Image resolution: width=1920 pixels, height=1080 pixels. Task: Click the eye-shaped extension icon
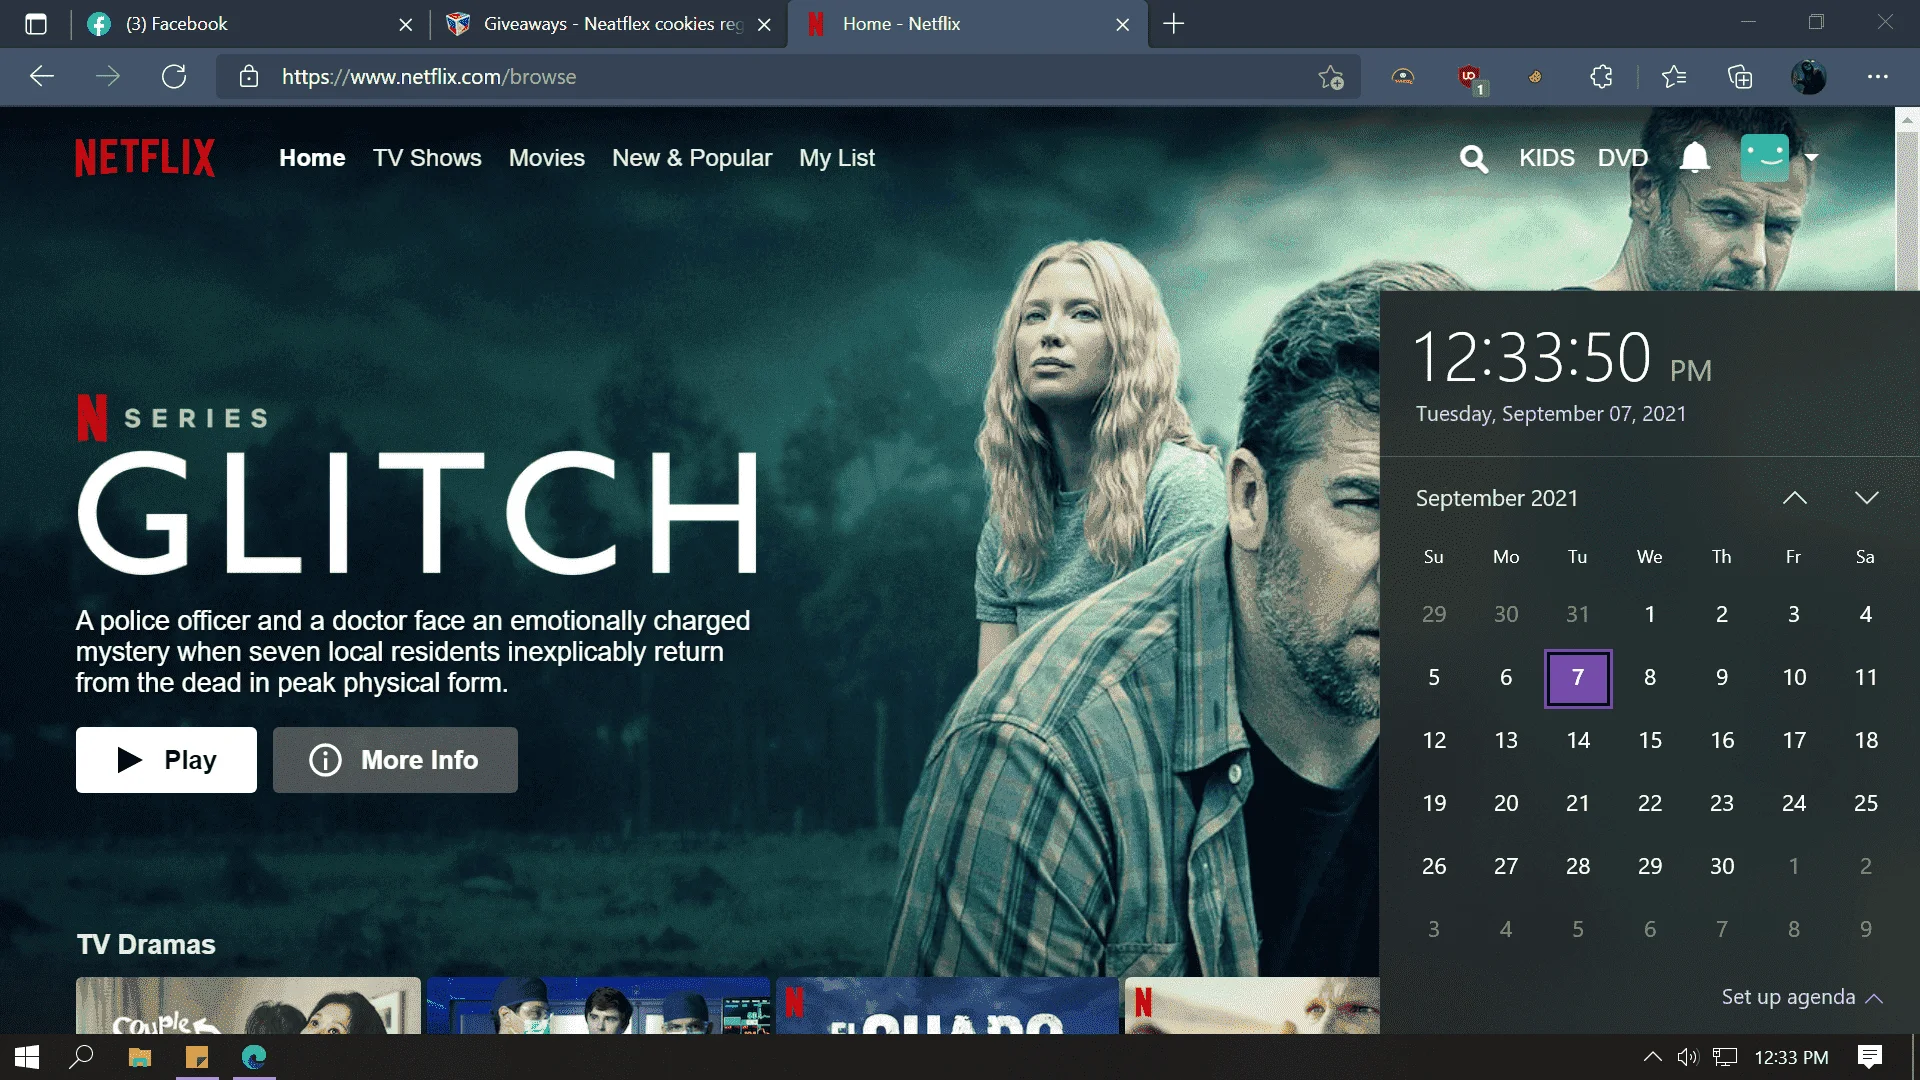[1403, 77]
